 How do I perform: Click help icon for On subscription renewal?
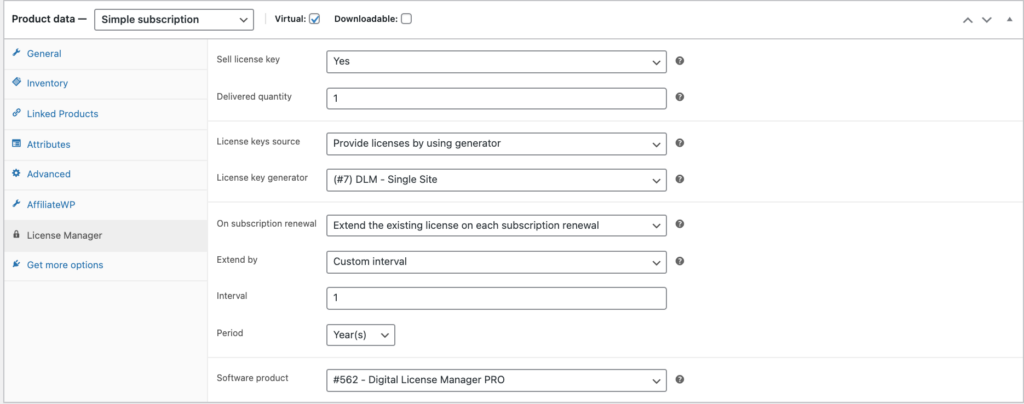679,224
